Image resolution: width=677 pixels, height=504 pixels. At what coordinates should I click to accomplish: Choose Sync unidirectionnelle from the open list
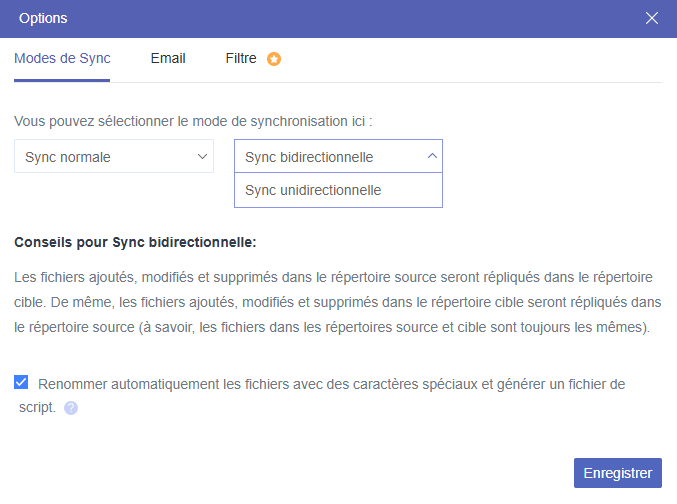313,190
